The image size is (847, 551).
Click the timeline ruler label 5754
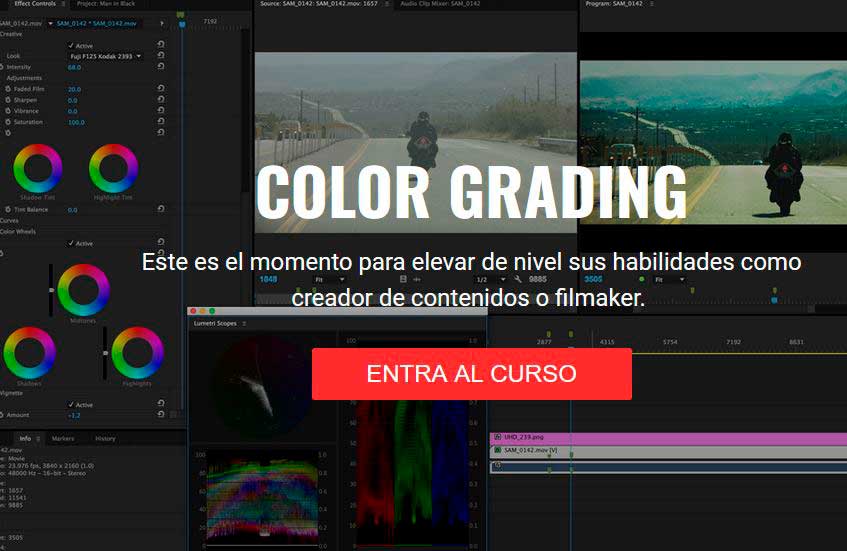tap(670, 342)
